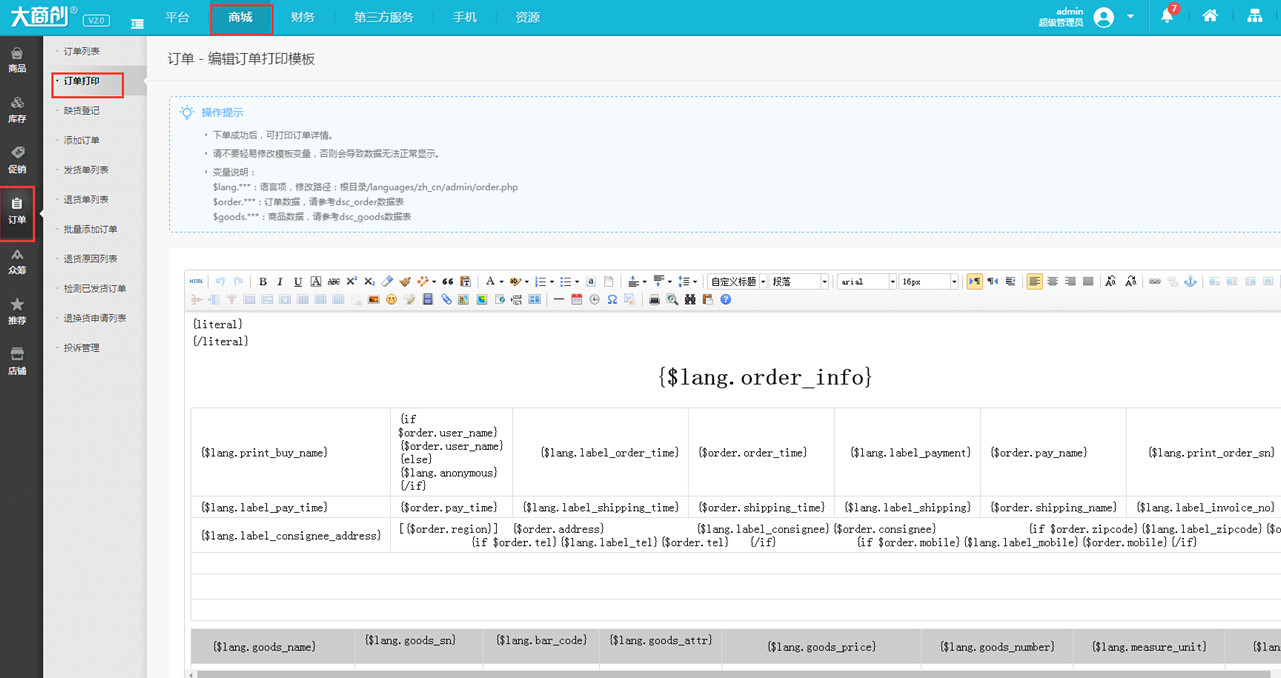Go to 发货单列表 in the side menu
The image size is (1281, 678).
(x=86, y=170)
